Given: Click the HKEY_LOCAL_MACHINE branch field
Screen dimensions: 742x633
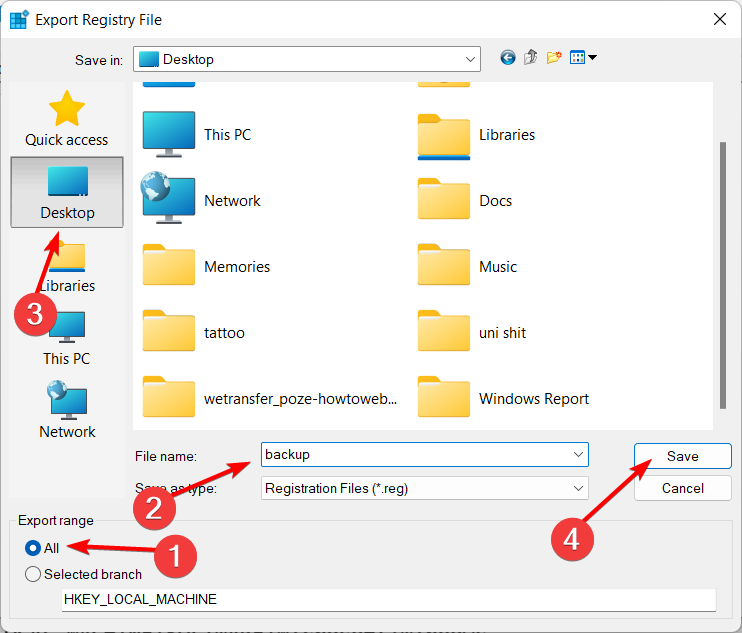Looking at the screenshot, I should point(389,599).
